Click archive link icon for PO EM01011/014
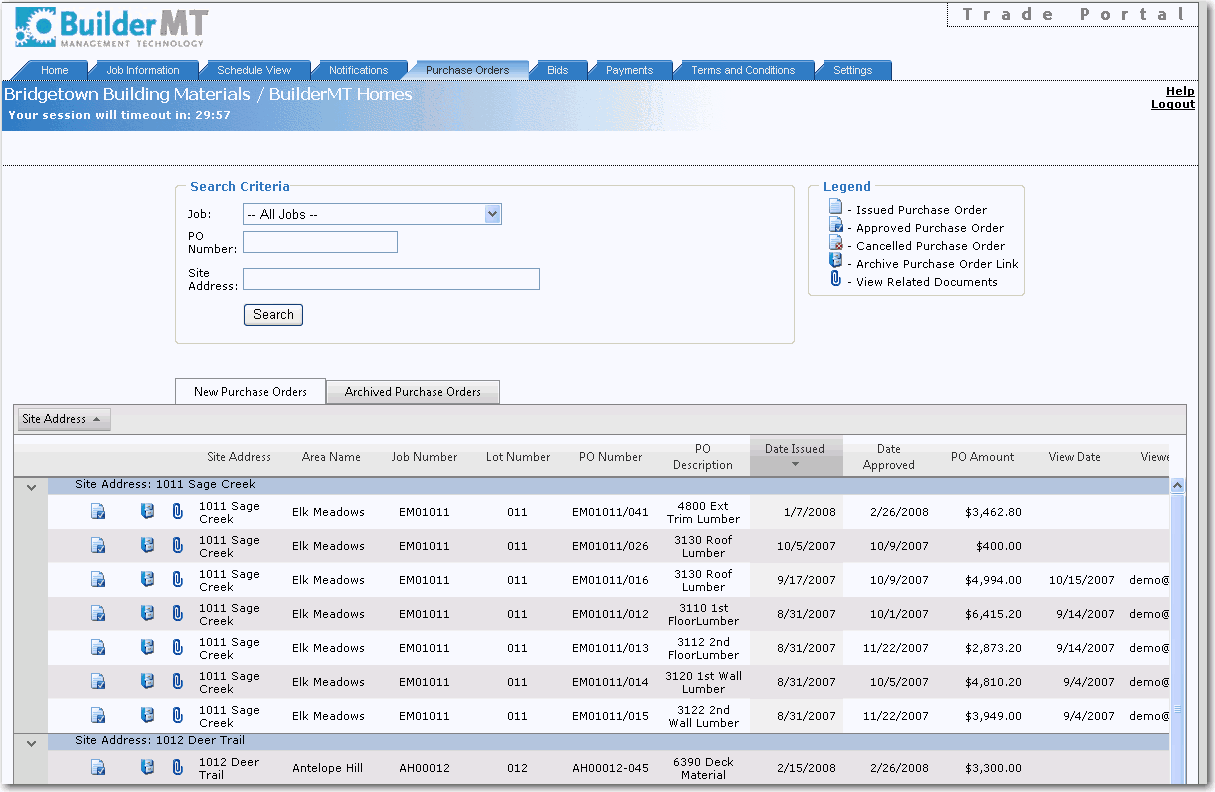This screenshot has height=792, width=1215. (x=148, y=682)
